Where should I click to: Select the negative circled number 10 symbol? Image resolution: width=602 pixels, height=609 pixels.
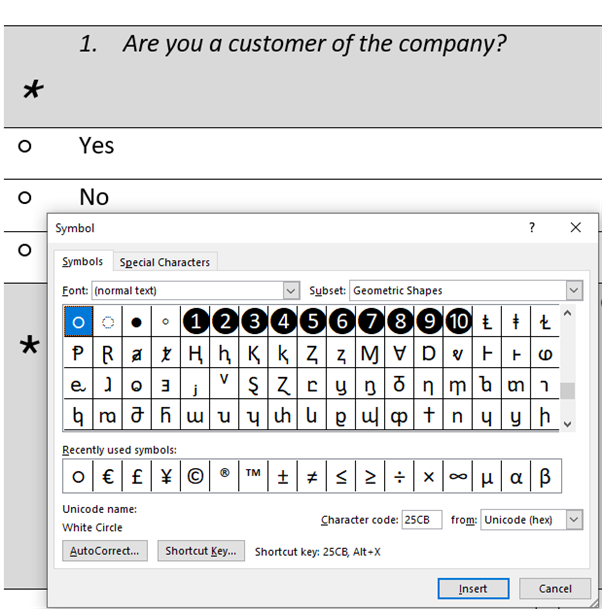click(x=458, y=322)
